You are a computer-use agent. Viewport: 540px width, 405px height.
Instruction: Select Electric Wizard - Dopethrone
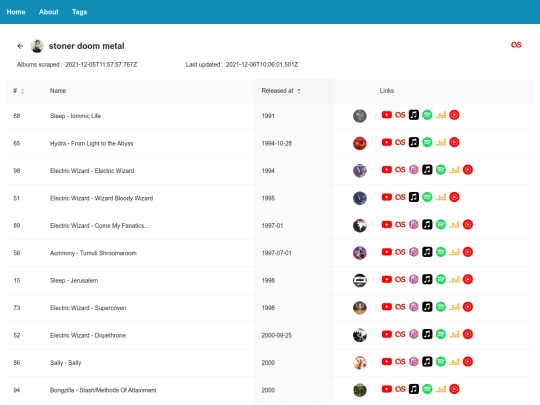87,335
